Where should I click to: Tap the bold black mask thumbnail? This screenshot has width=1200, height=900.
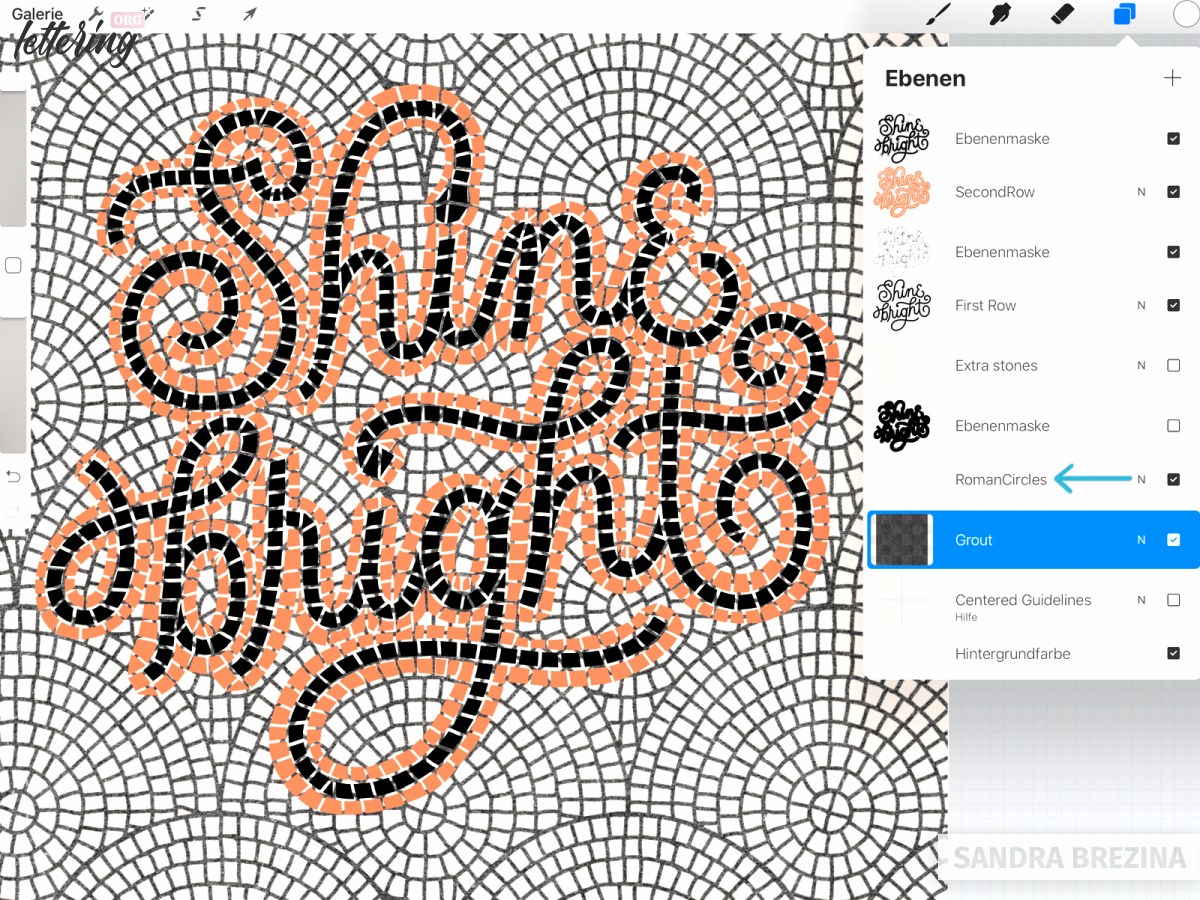[902, 426]
